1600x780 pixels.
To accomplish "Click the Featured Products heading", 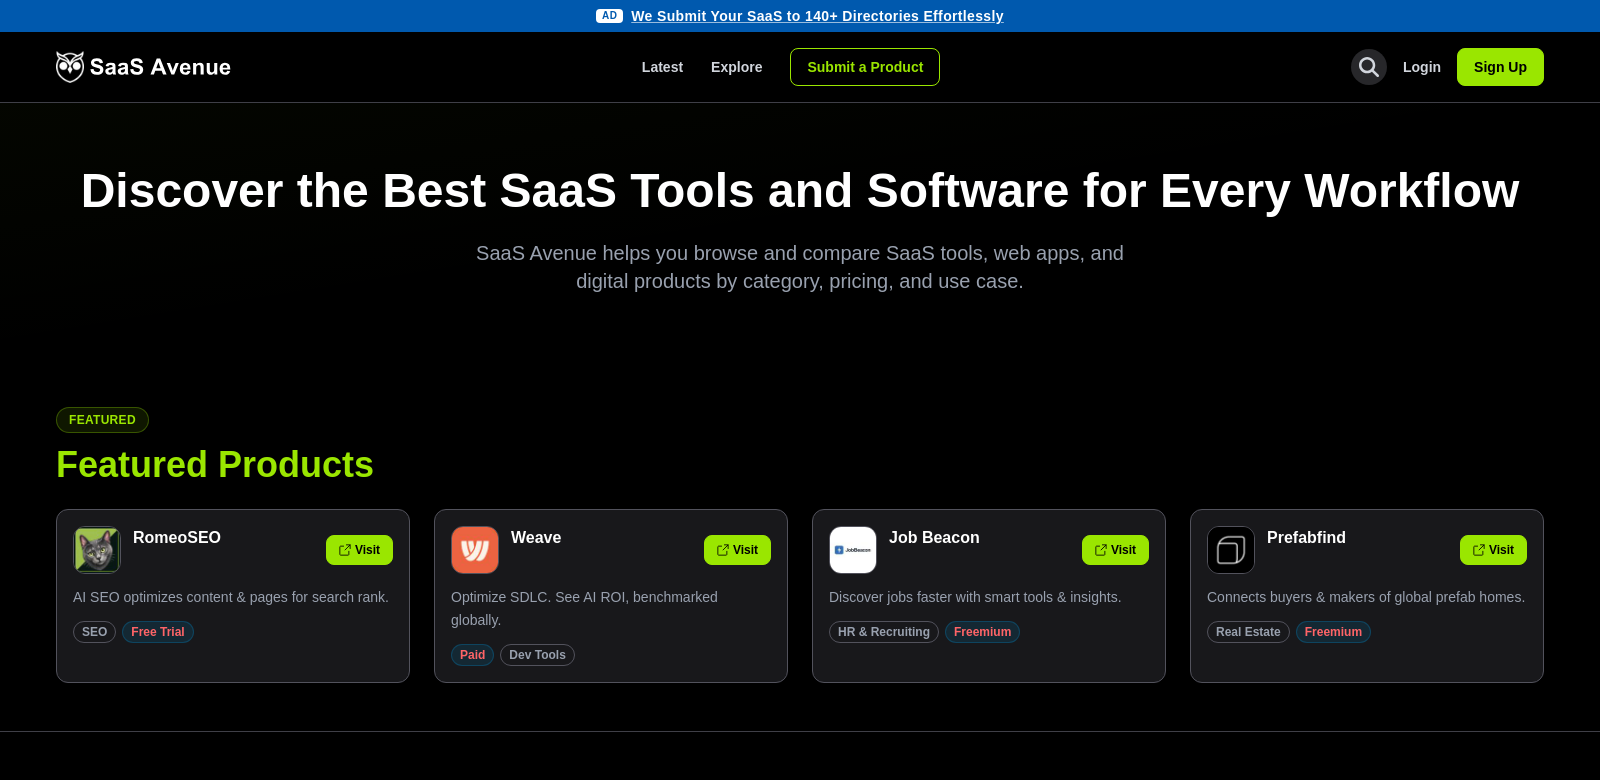I will tap(215, 465).
